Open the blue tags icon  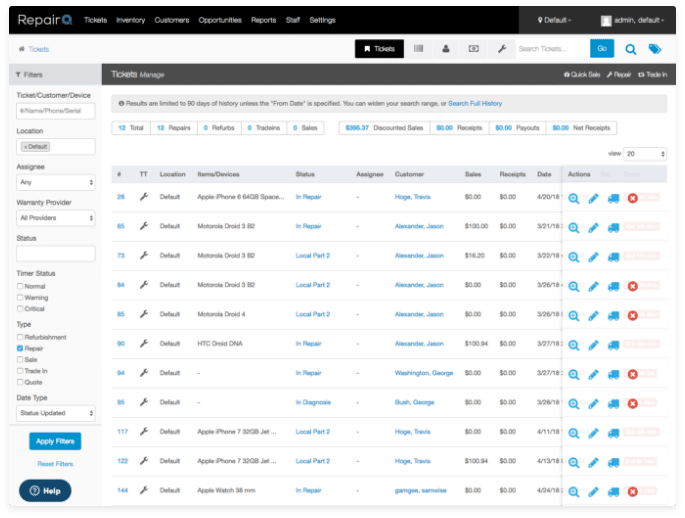655,48
